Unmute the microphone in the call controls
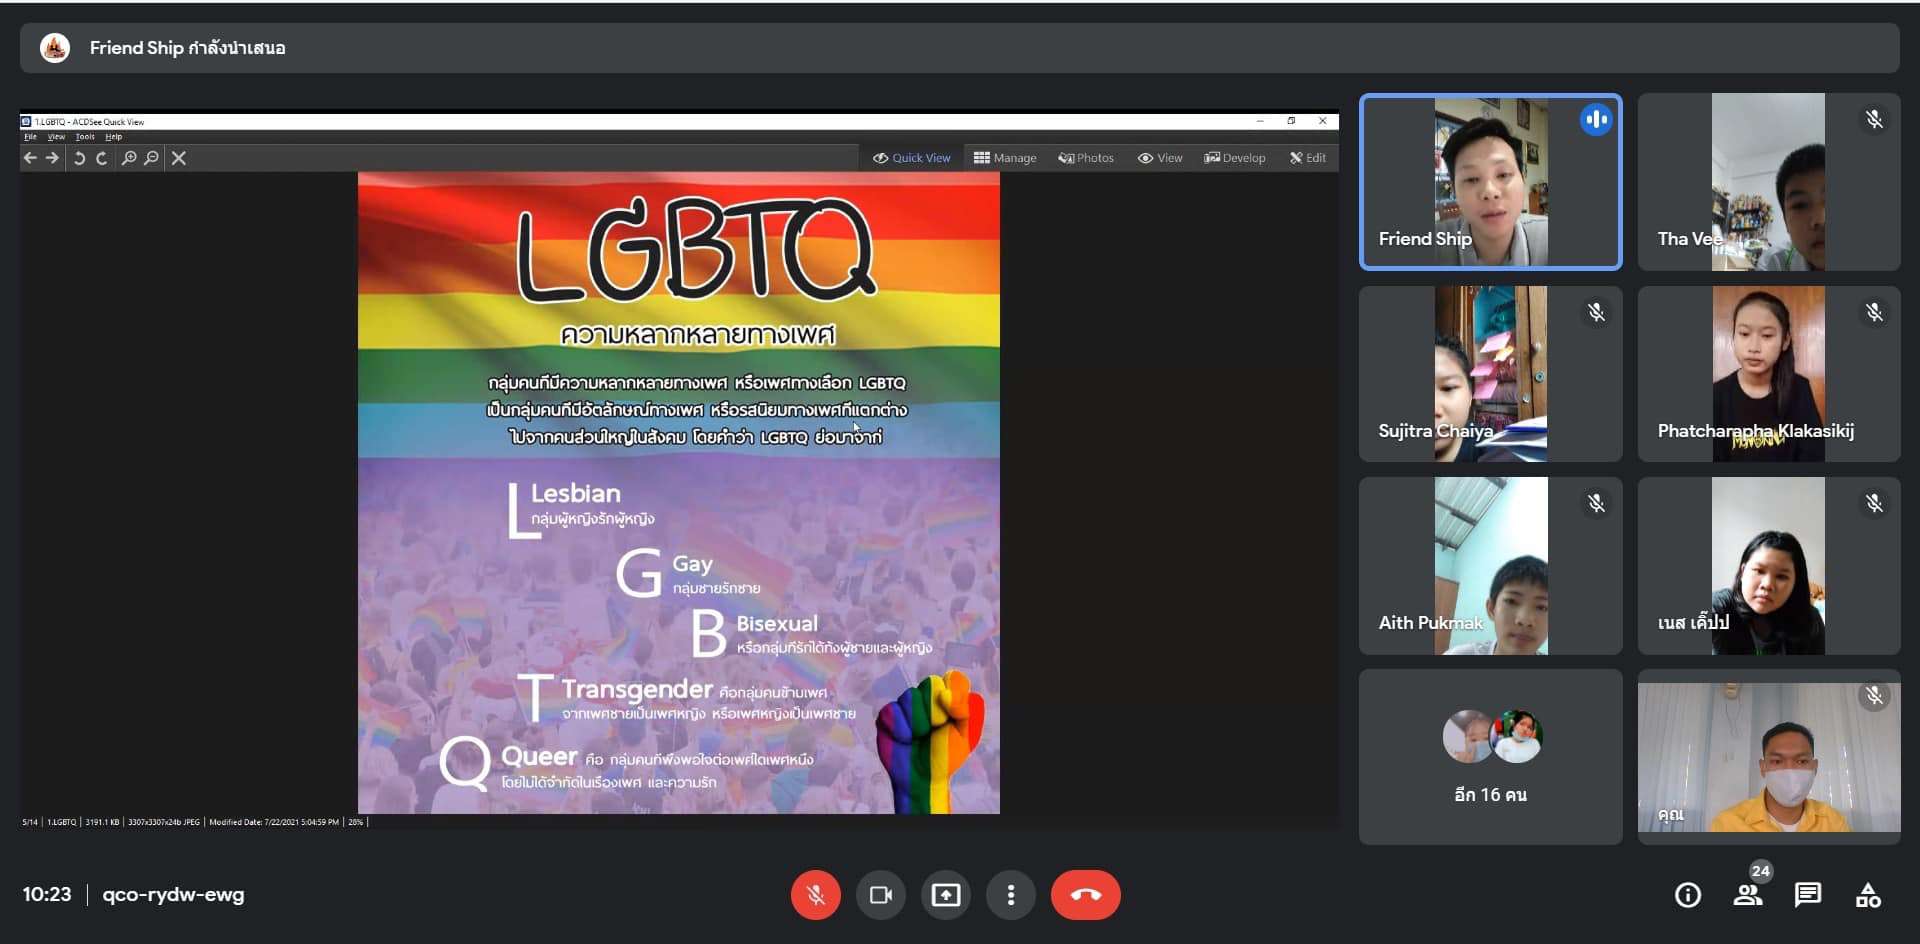The image size is (1920, 944). (815, 895)
